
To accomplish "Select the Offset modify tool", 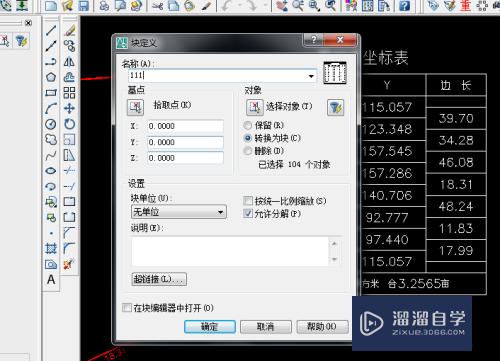I will pos(69,77).
